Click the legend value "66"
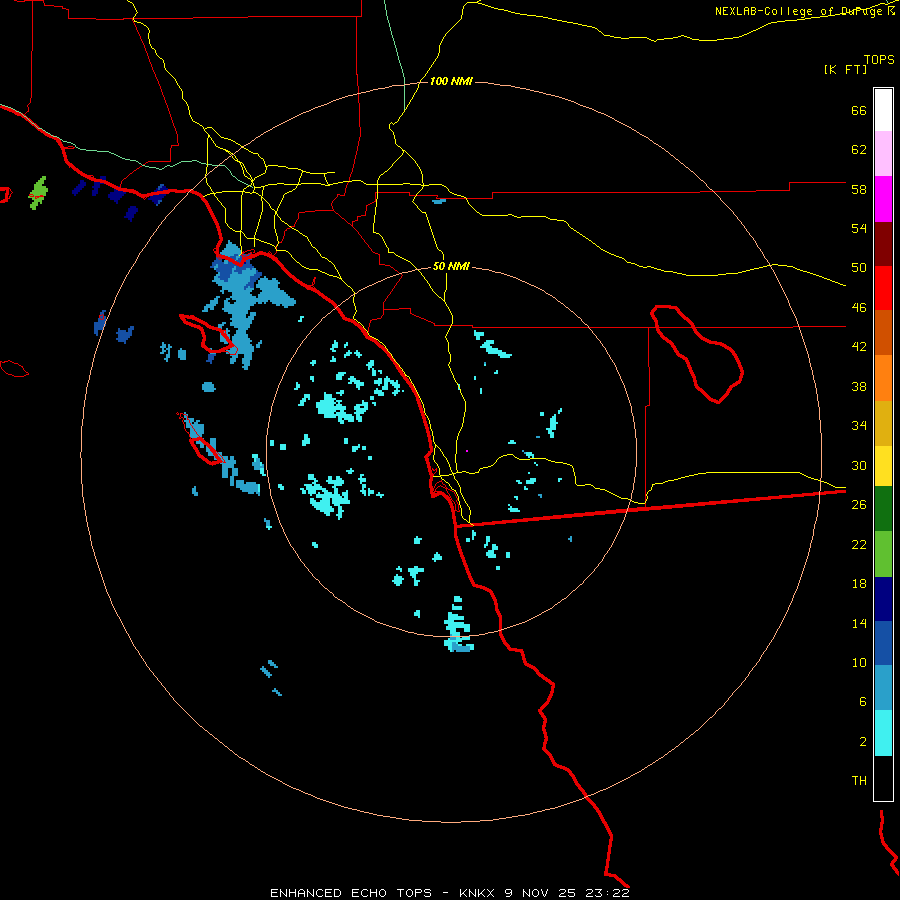Image resolution: width=900 pixels, height=900 pixels. (x=859, y=110)
